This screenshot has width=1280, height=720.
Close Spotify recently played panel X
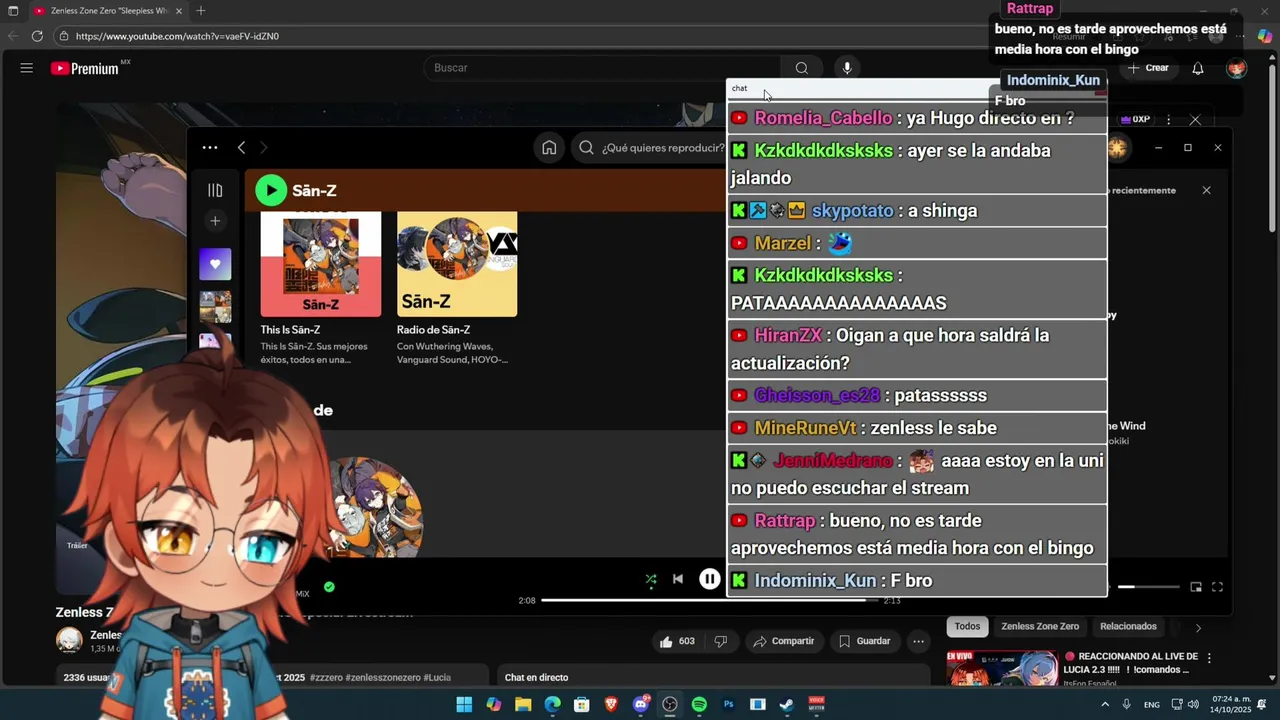click(1206, 190)
